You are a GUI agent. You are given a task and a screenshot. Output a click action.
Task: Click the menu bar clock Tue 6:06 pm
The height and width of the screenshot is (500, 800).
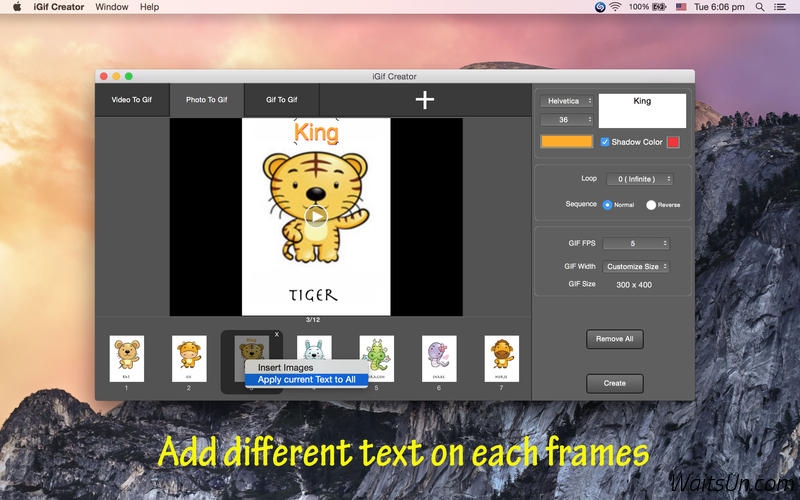[719, 7]
